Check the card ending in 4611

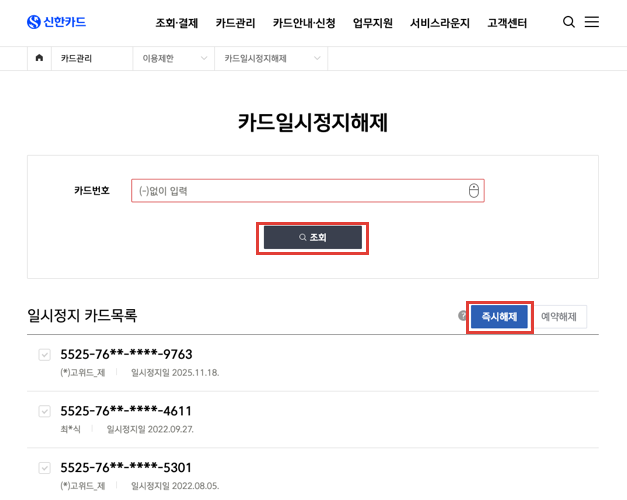[44, 411]
